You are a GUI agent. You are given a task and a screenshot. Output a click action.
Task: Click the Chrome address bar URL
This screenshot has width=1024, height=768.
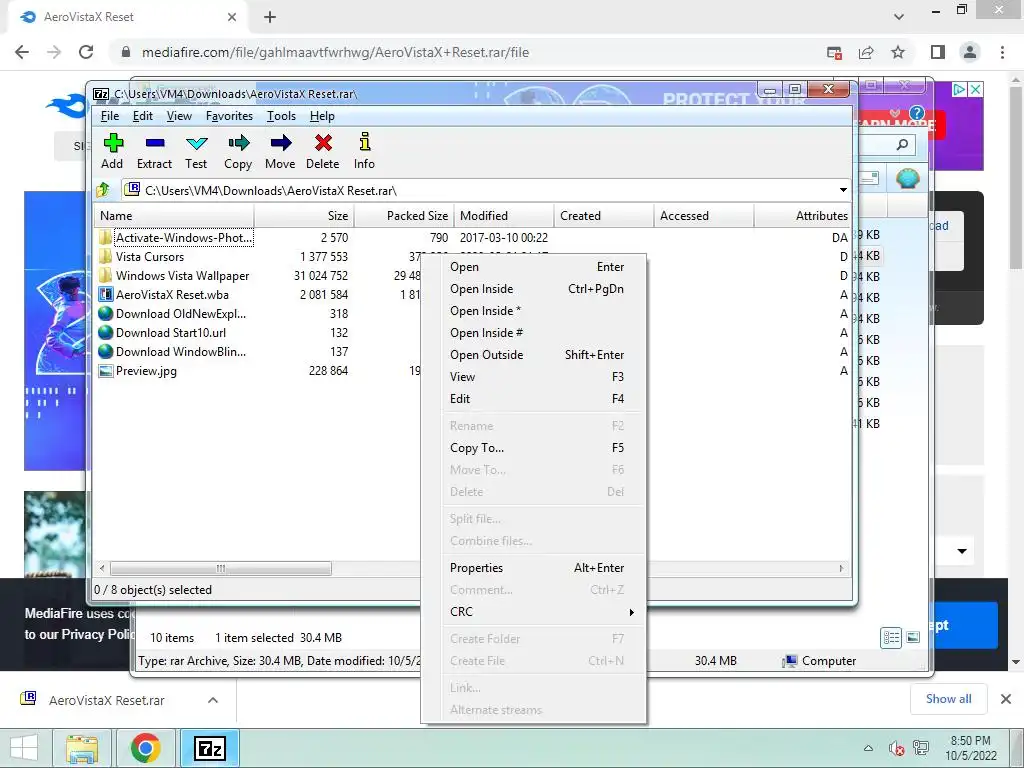(x=335, y=52)
